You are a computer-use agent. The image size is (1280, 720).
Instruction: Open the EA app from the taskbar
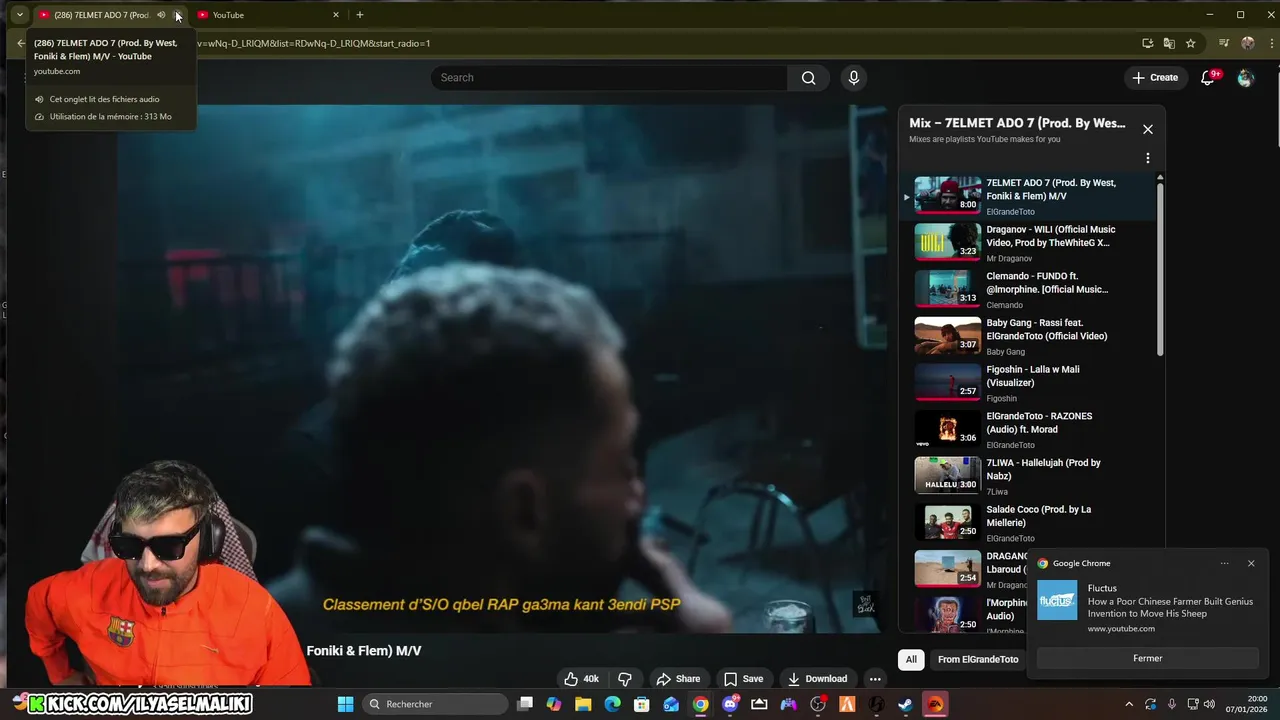tap(935, 704)
